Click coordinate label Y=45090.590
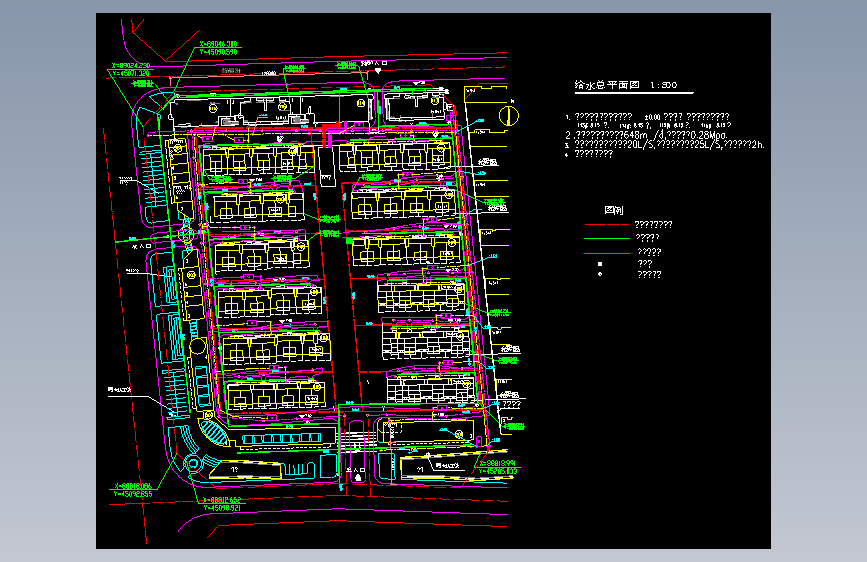867x562 pixels. point(218,52)
